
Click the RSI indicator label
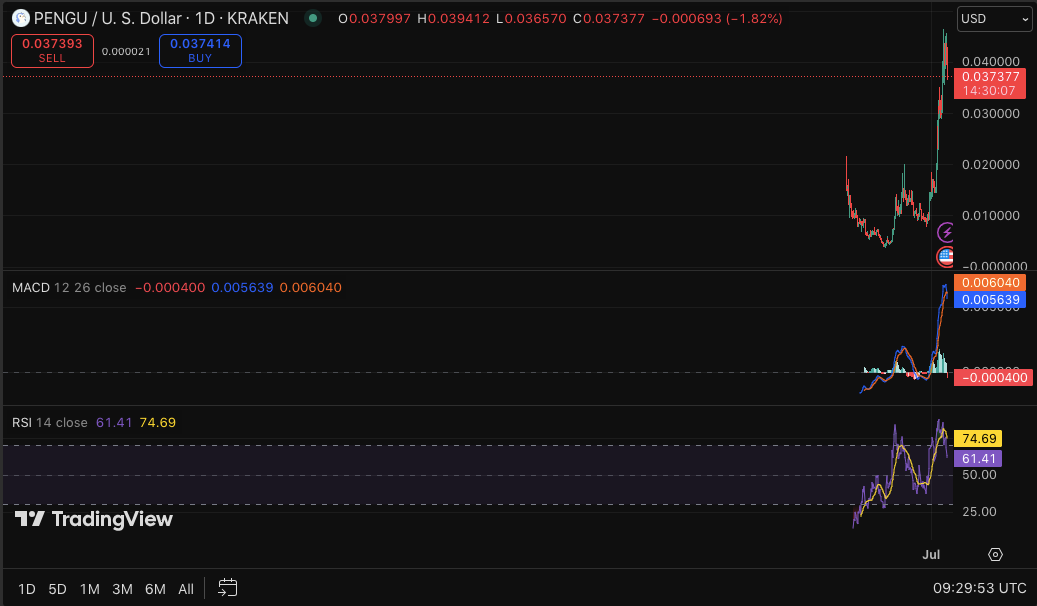[22, 423]
